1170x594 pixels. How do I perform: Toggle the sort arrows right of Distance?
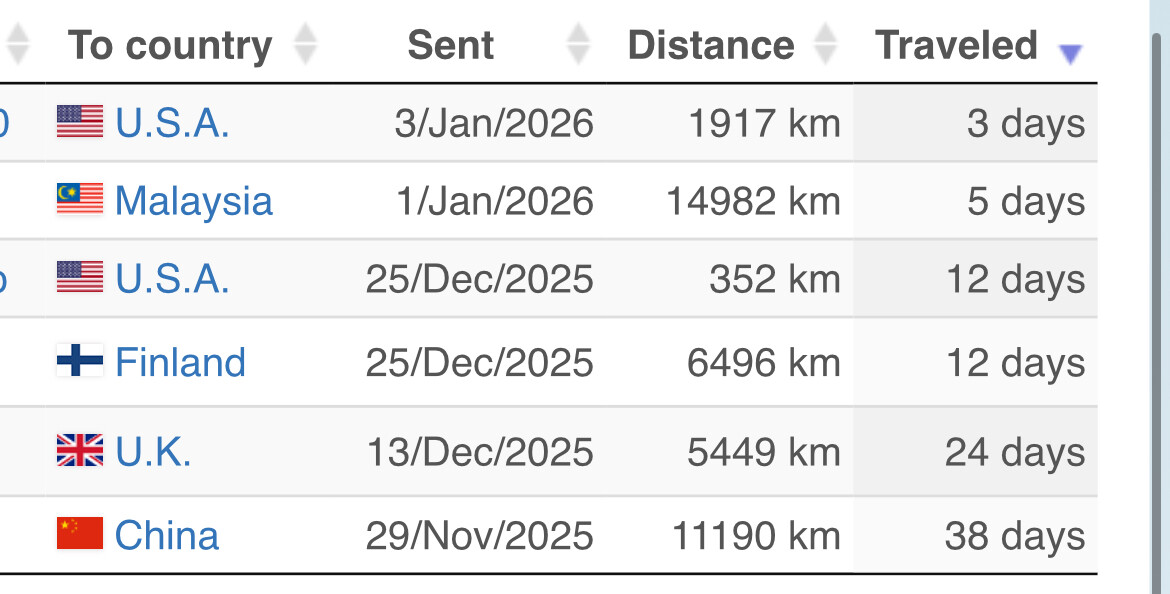tap(825, 45)
